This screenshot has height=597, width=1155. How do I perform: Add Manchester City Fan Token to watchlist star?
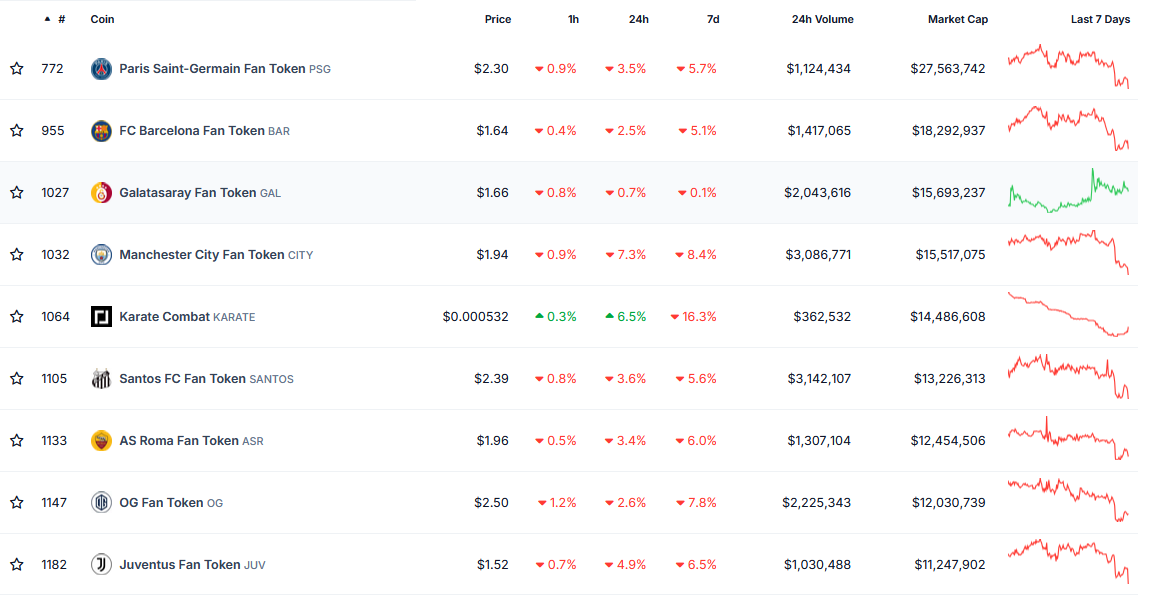(17, 254)
